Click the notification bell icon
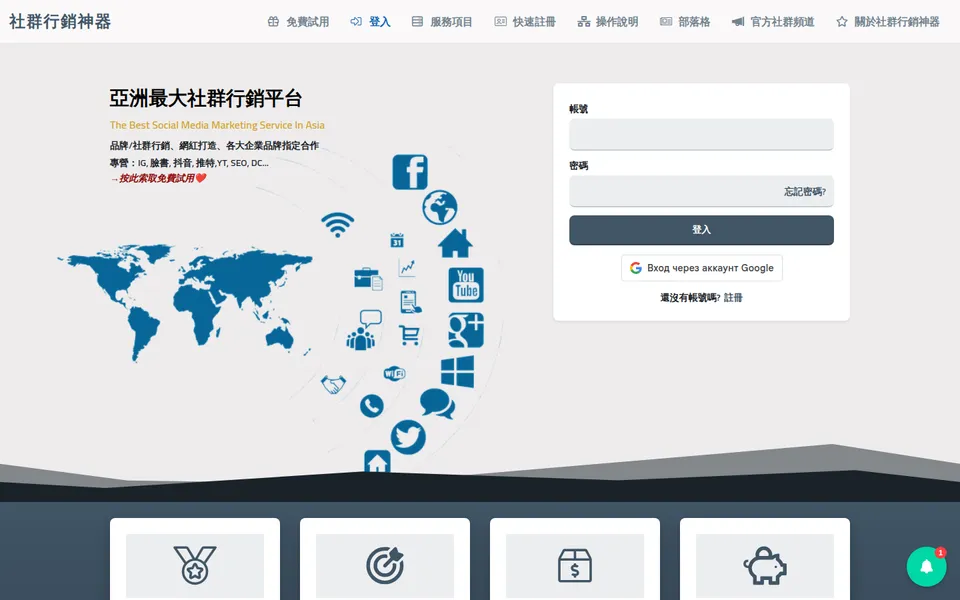Viewport: 960px width, 600px height. coord(926,566)
